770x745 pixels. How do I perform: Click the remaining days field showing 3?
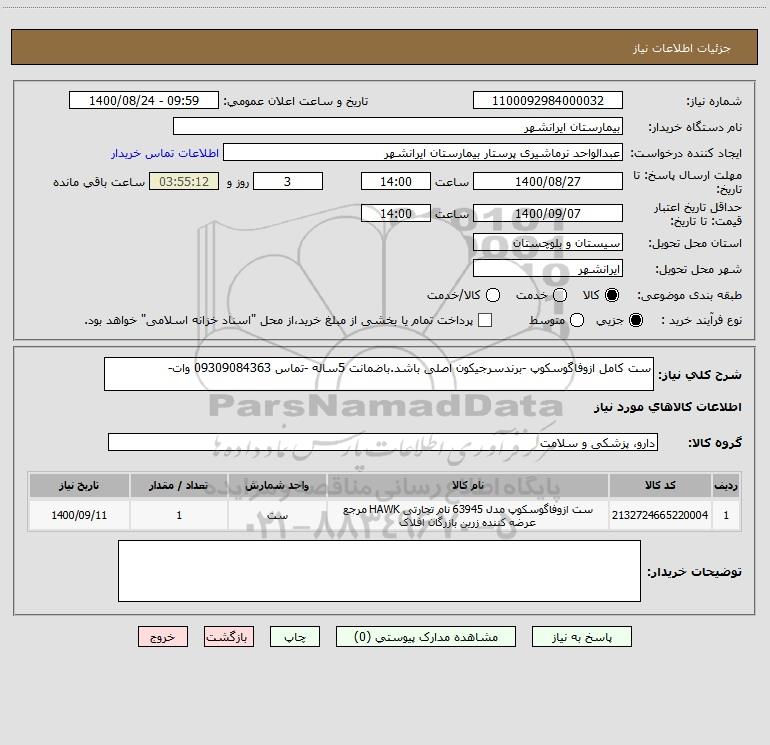[x=288, y=181]
